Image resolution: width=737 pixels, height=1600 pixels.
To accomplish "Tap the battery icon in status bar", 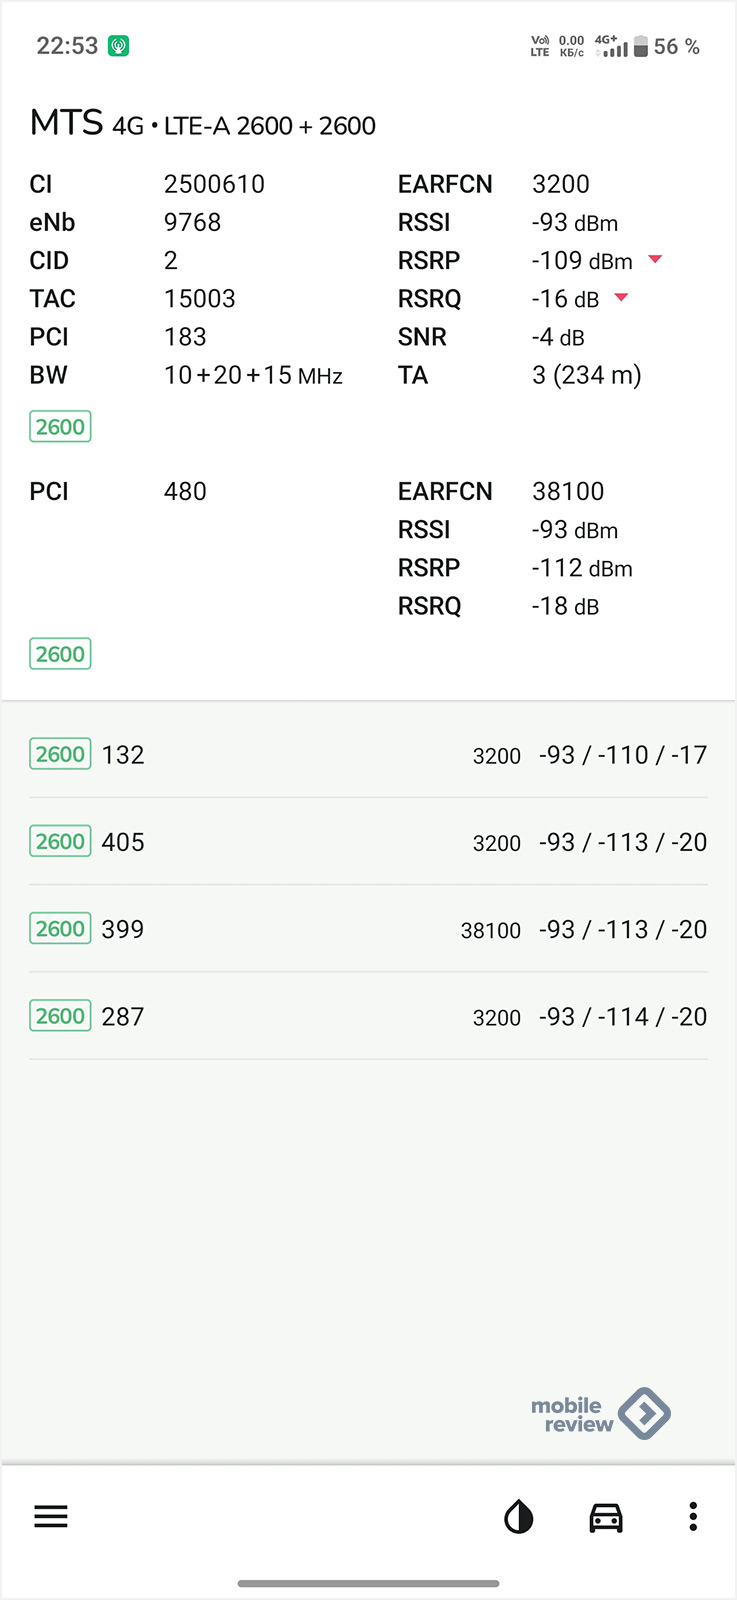I will point(641,46).
